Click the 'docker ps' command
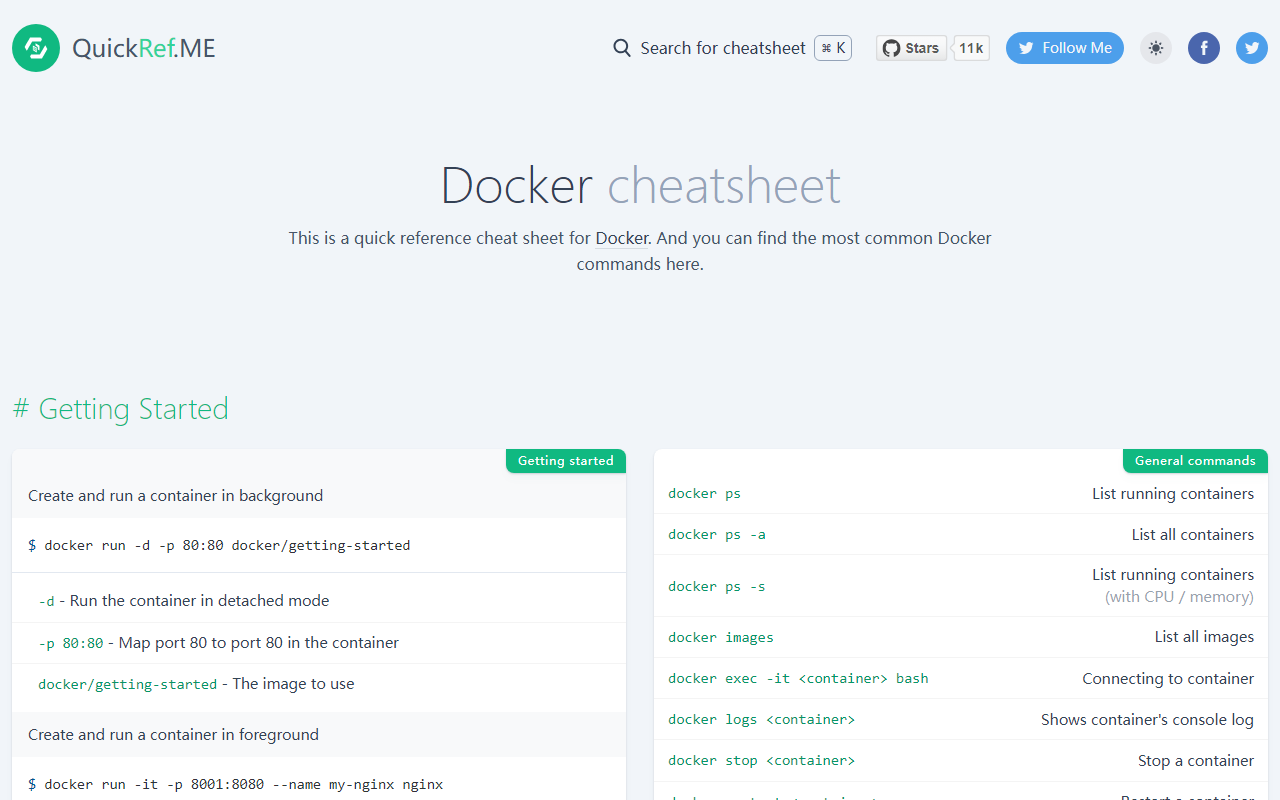This screenshot has width=1280, height=800. coord(704,494)
